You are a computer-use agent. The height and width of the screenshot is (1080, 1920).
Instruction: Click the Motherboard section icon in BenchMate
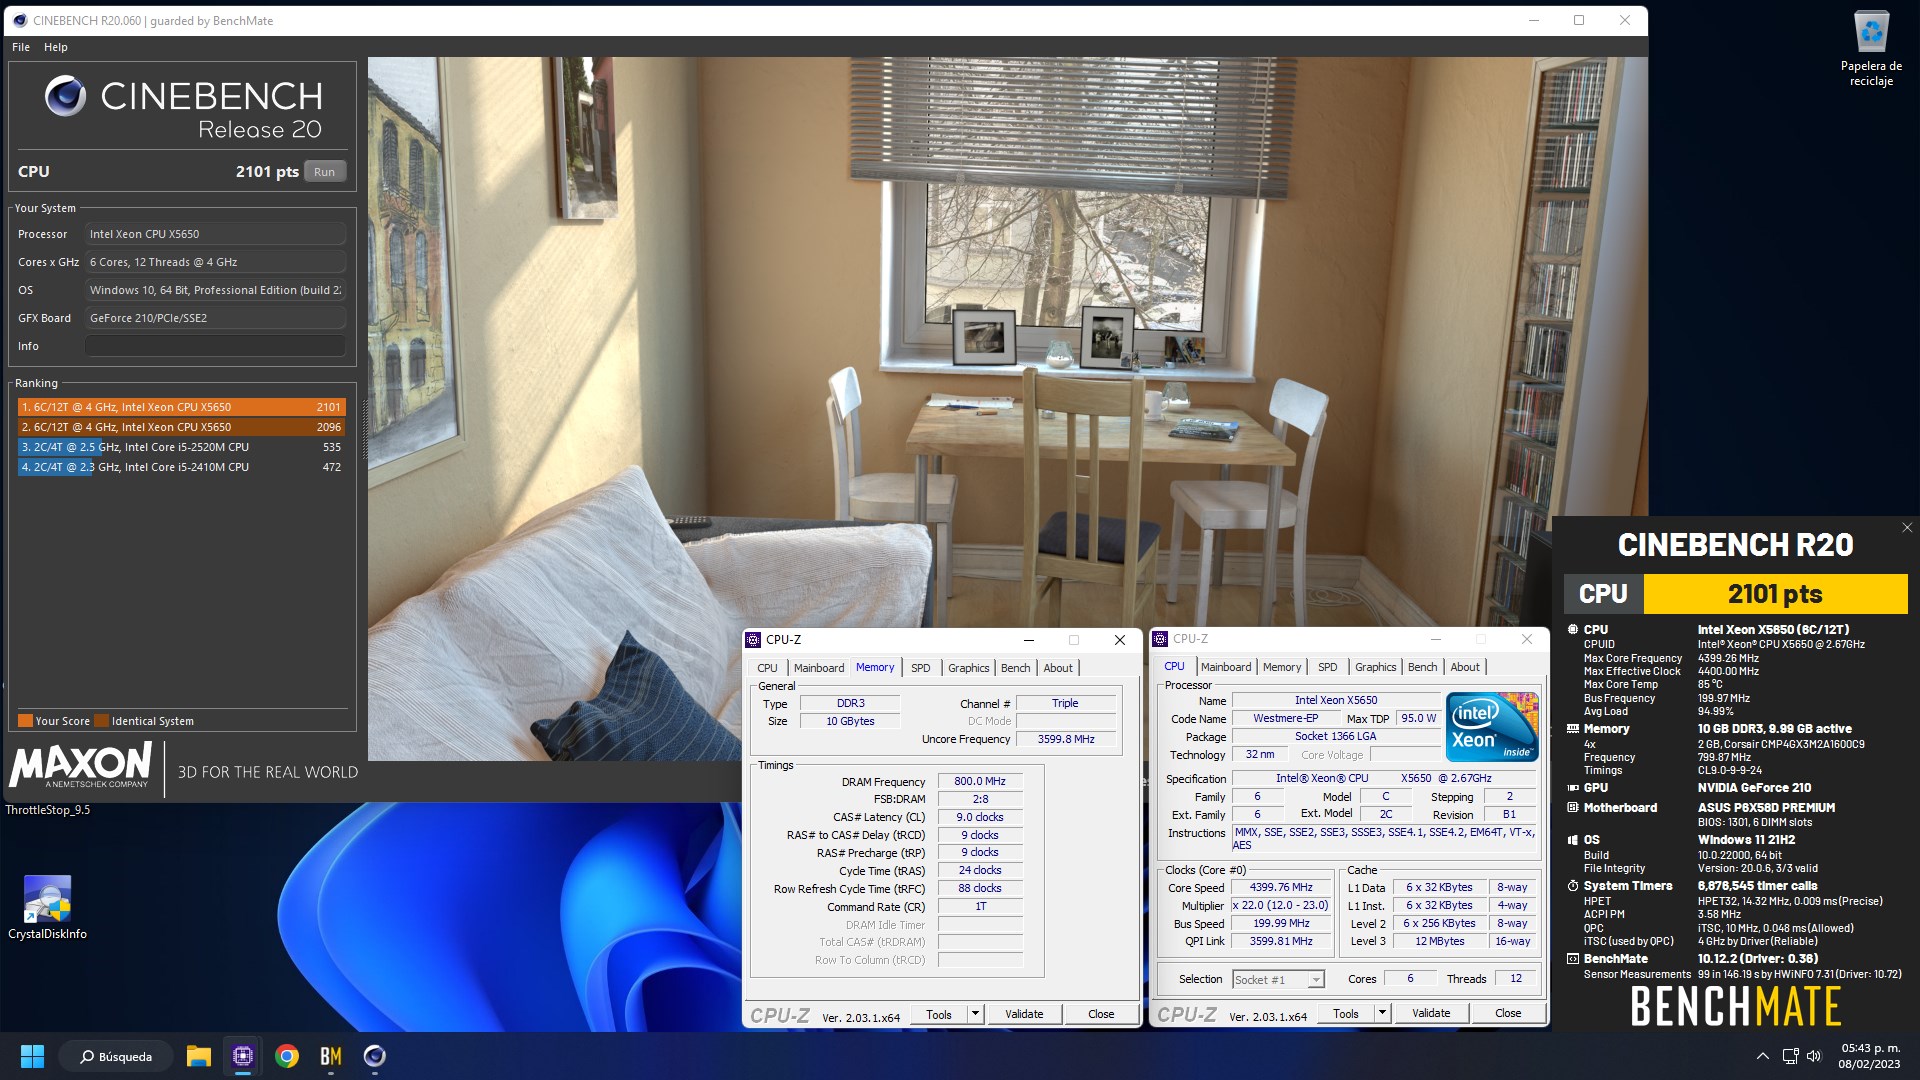pyautogui.click(x=1573, y=808)
